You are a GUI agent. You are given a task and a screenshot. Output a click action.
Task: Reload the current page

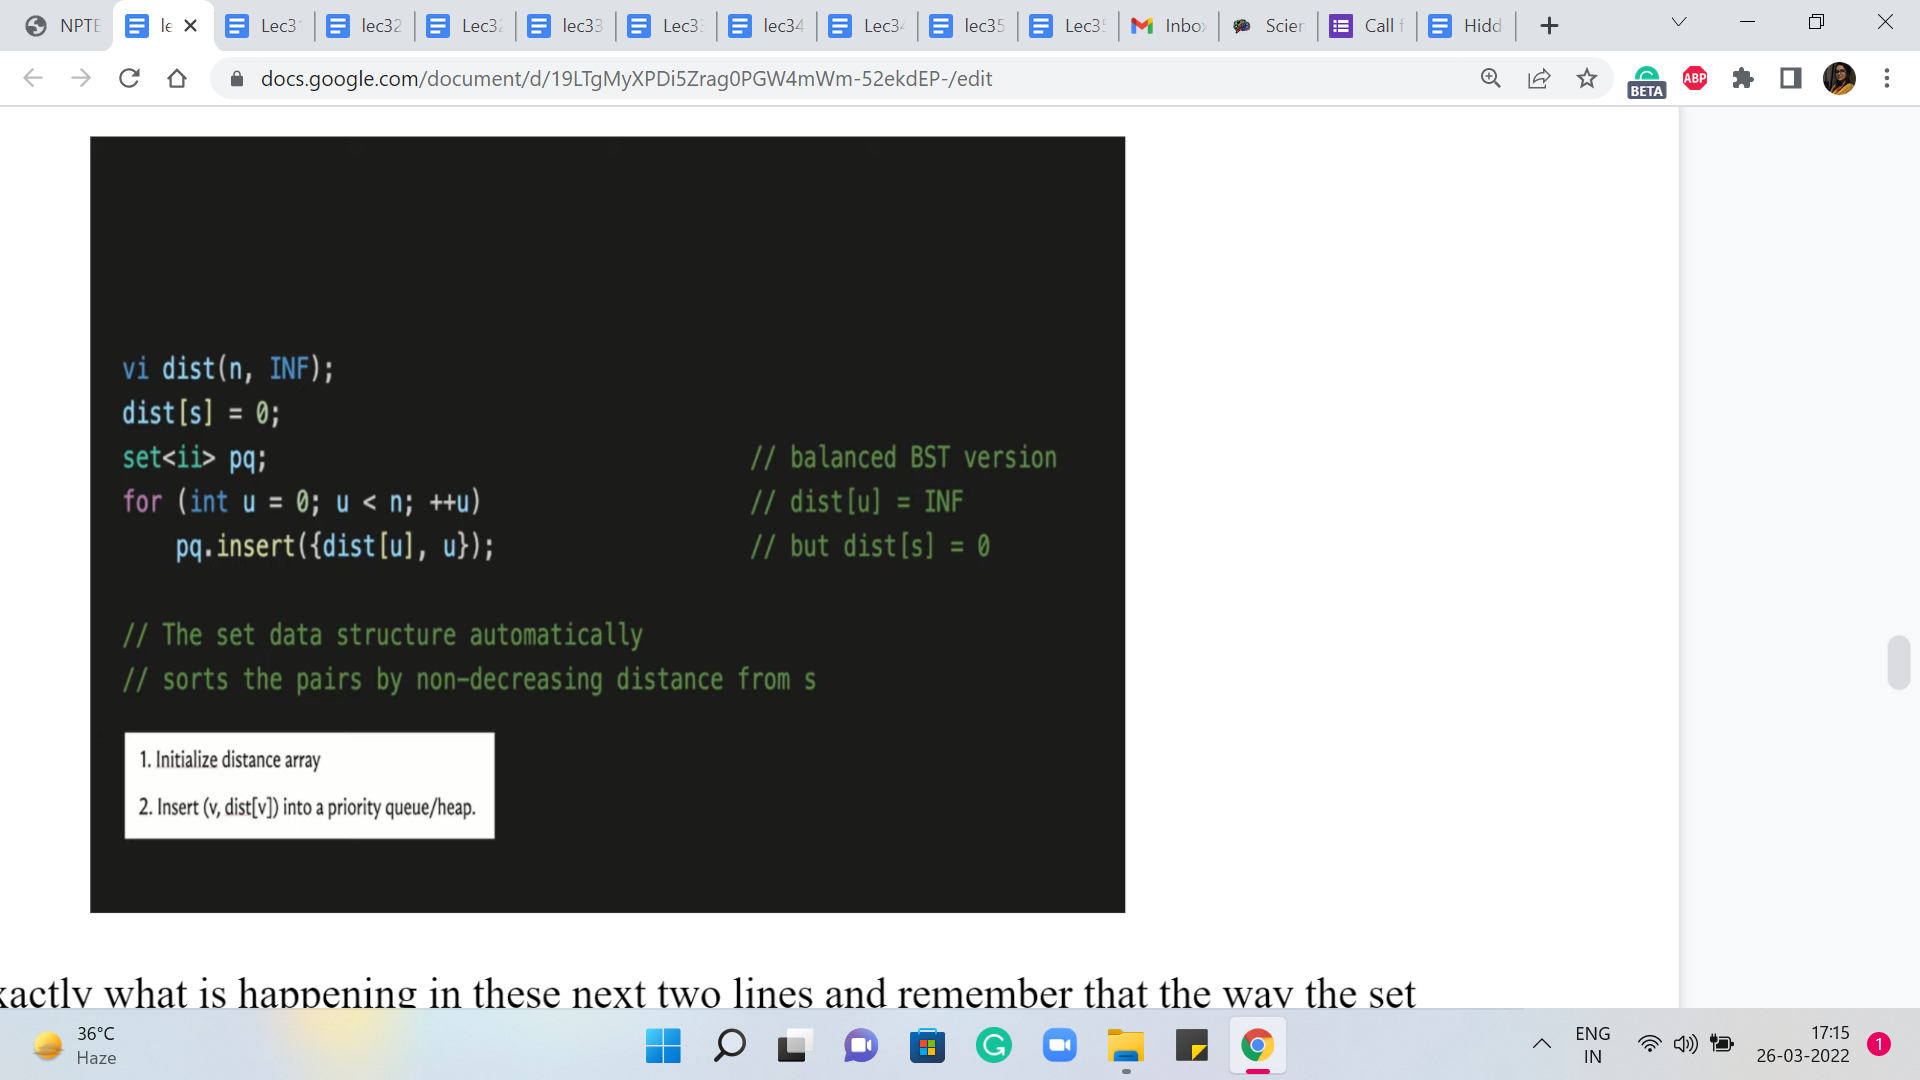click(x=129, y=78)
